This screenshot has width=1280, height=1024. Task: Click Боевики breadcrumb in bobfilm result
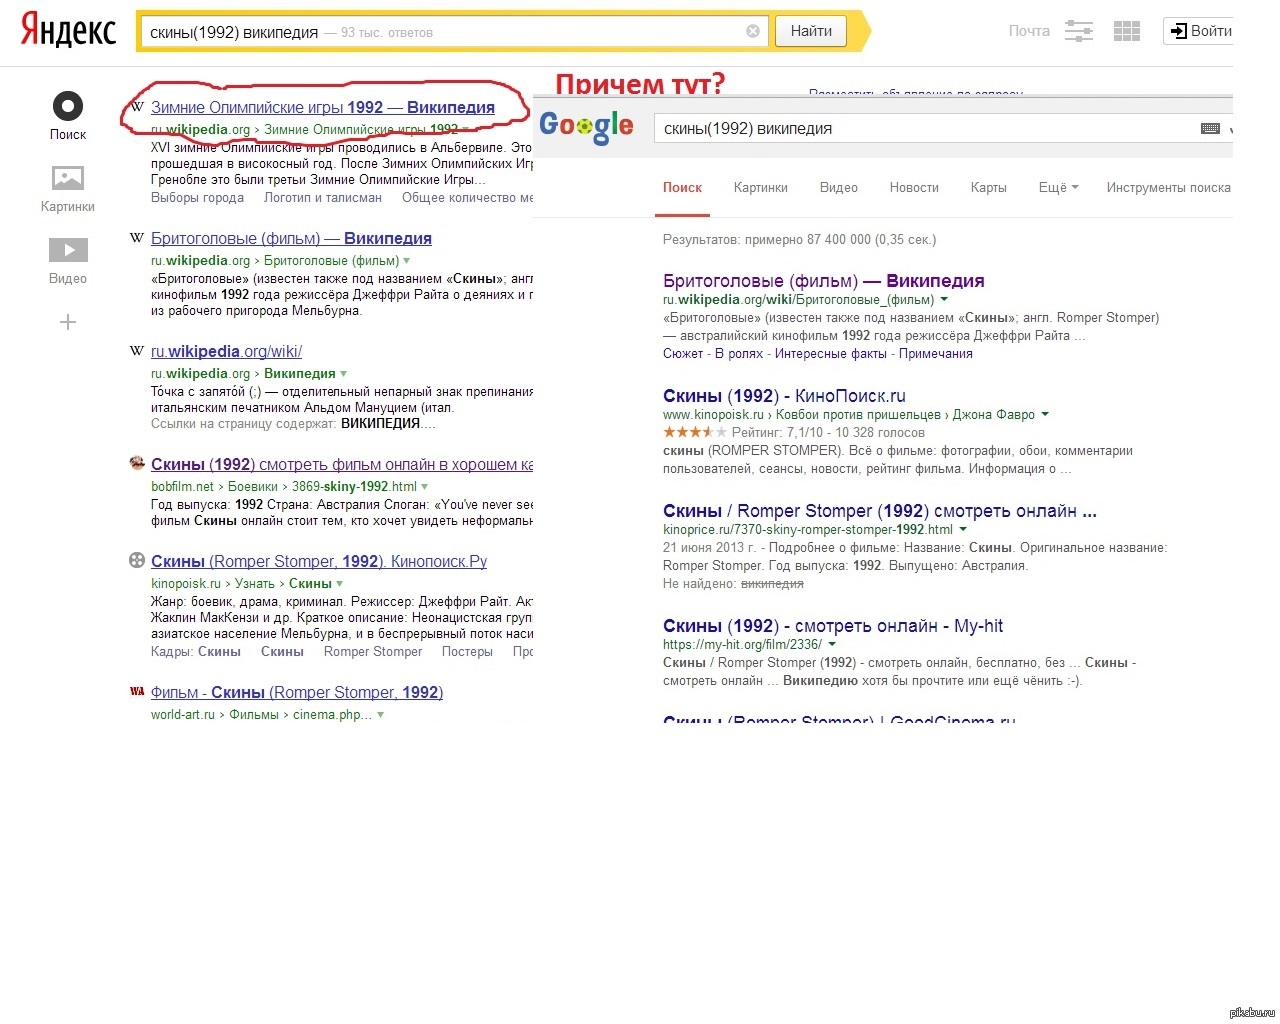tap(253, 487)
